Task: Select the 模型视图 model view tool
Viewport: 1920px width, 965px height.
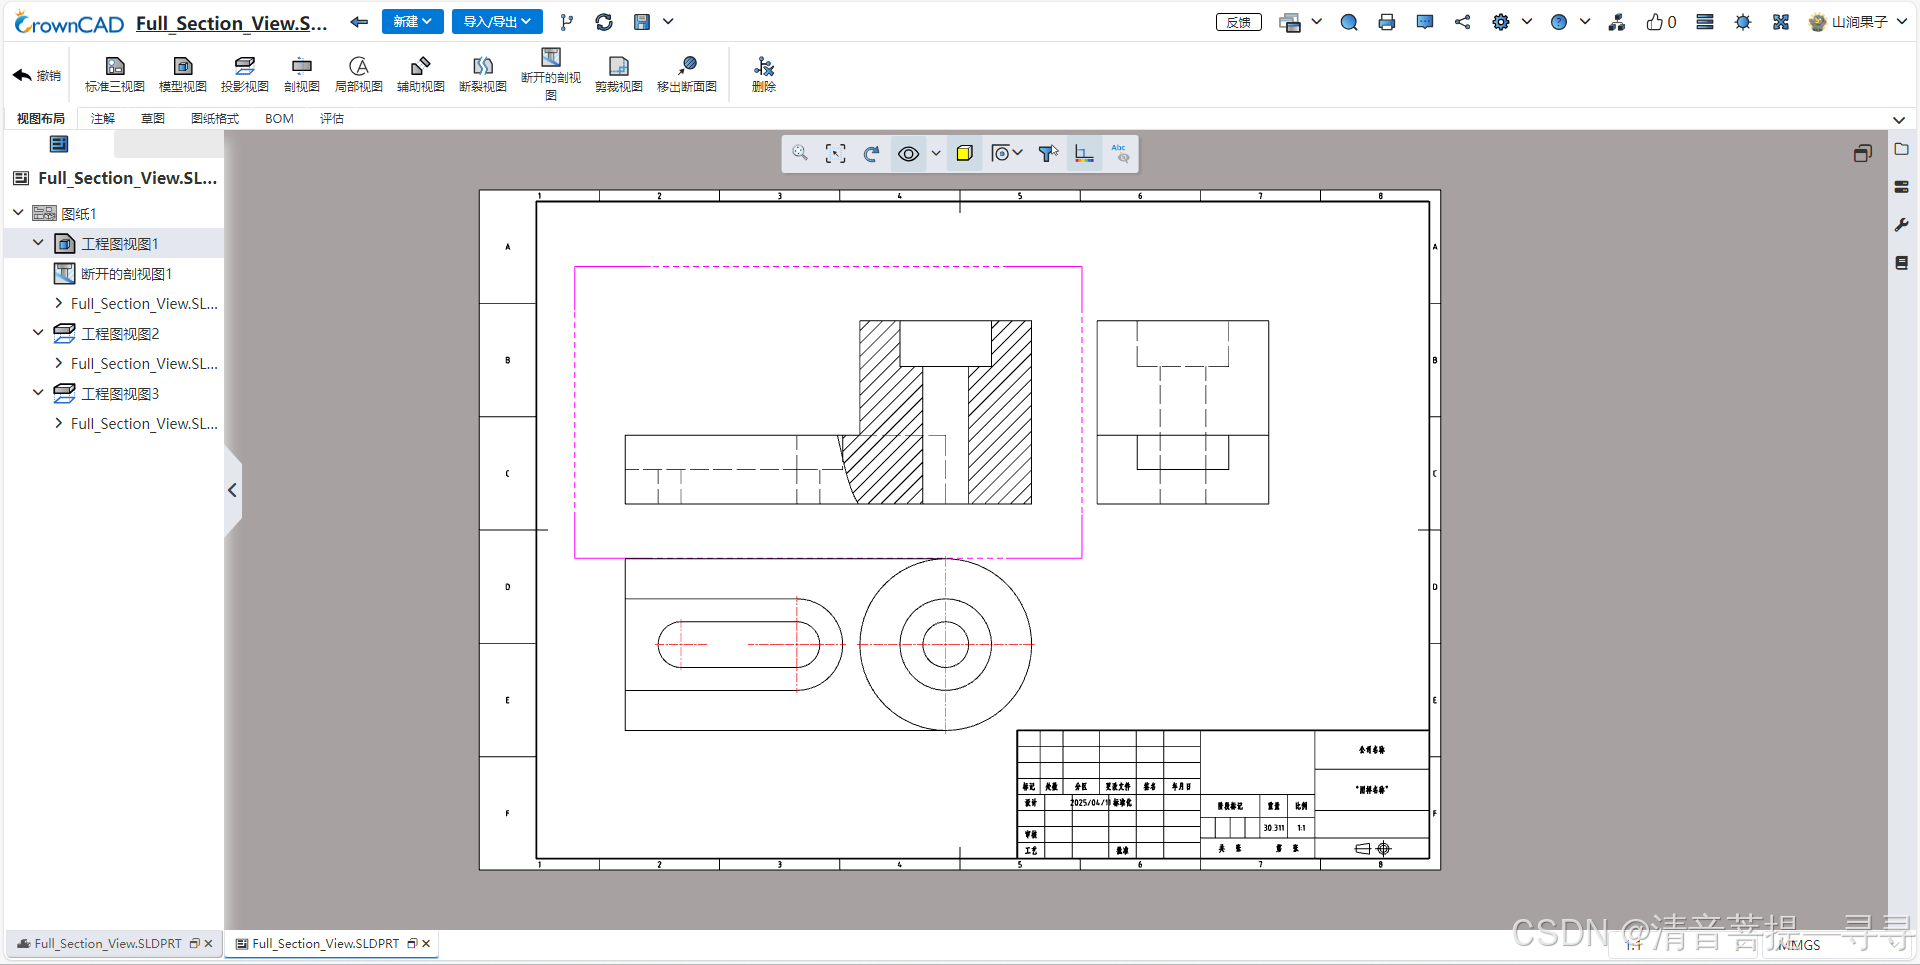Action: point(183,75)
